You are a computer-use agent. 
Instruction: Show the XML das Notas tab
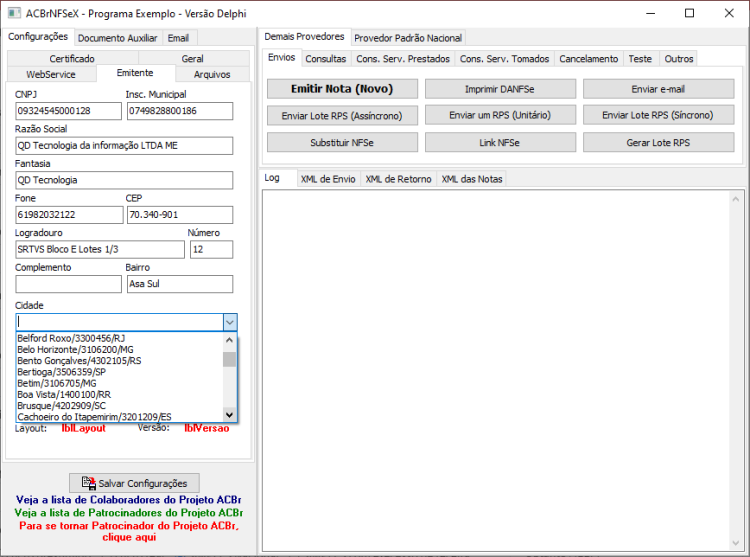(x=472, y=179)
